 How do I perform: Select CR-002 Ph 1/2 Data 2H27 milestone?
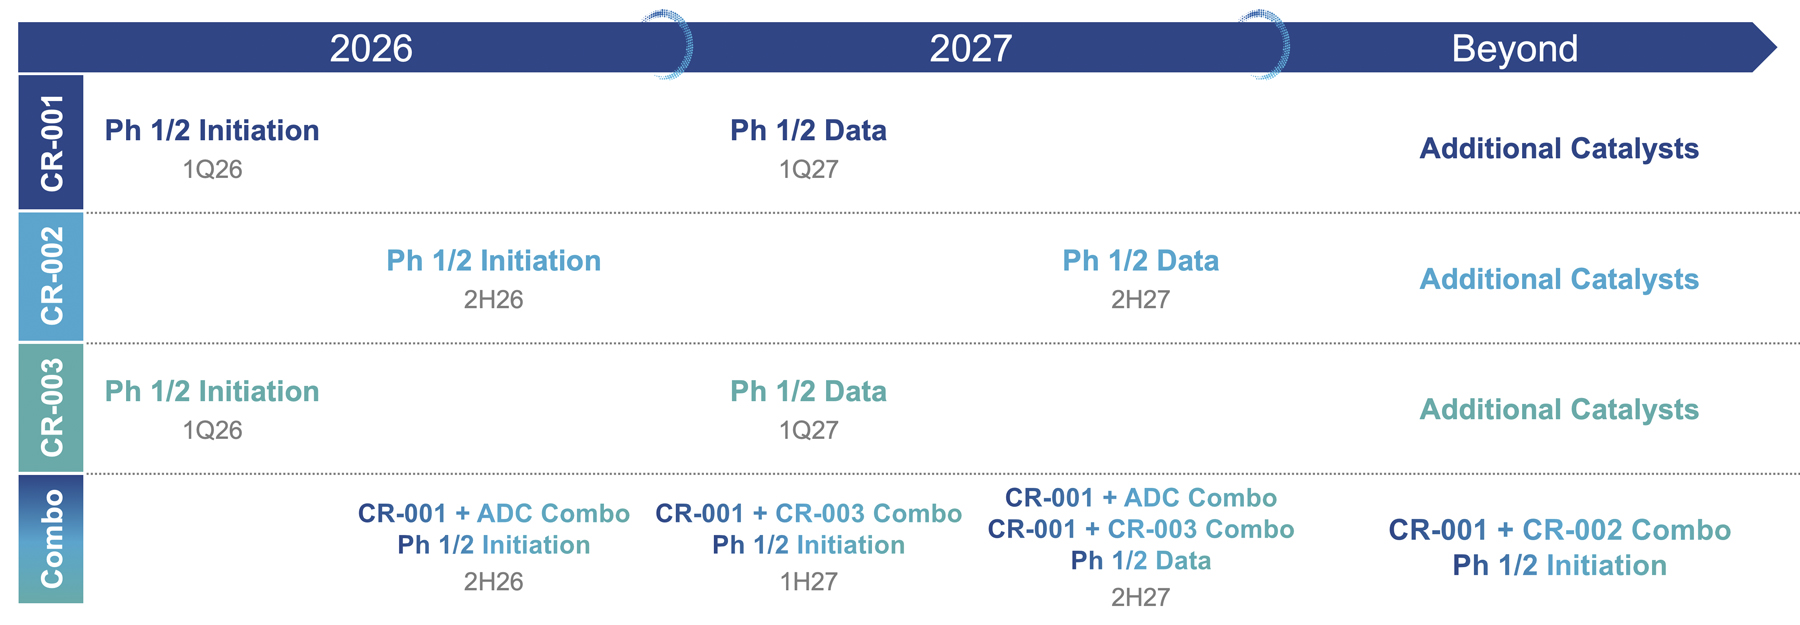(1140, 261)
